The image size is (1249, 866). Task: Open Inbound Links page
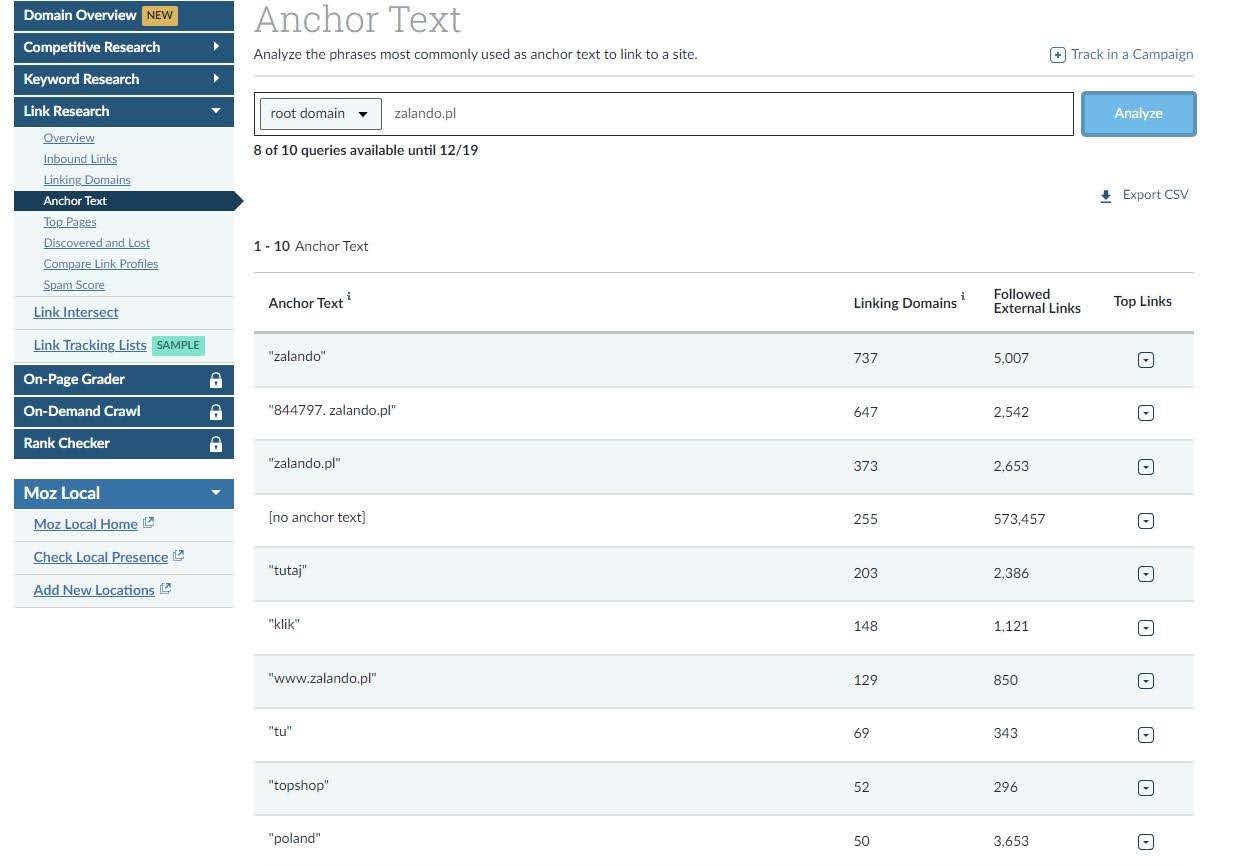80,159
